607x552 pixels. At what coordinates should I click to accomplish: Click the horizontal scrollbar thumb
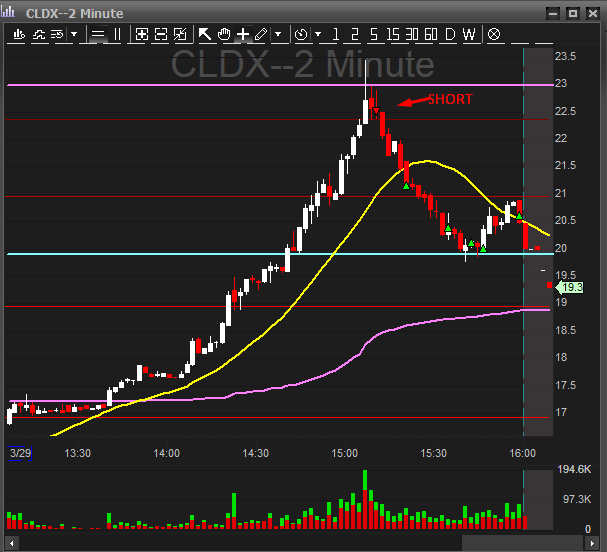tap(523, 543)
